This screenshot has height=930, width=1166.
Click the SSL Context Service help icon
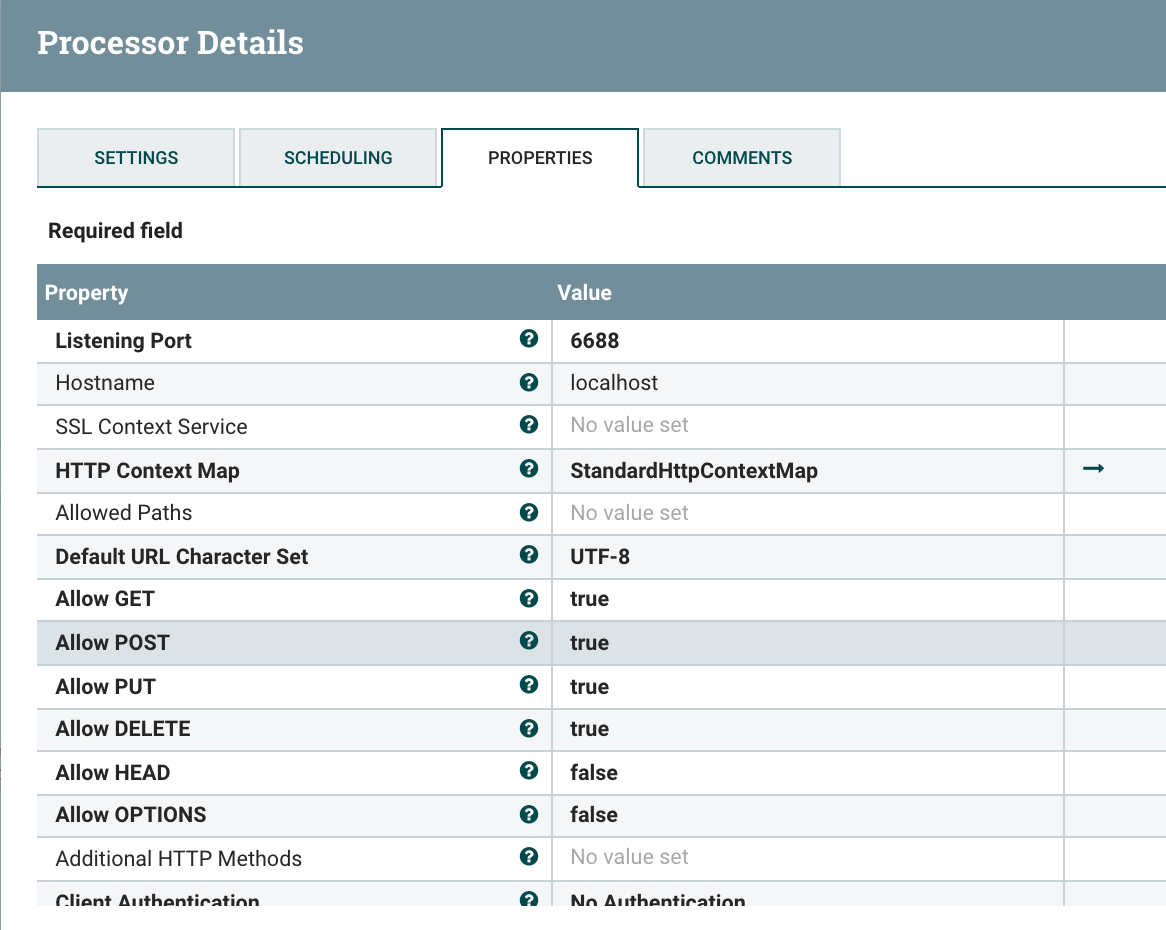(528, 425)
